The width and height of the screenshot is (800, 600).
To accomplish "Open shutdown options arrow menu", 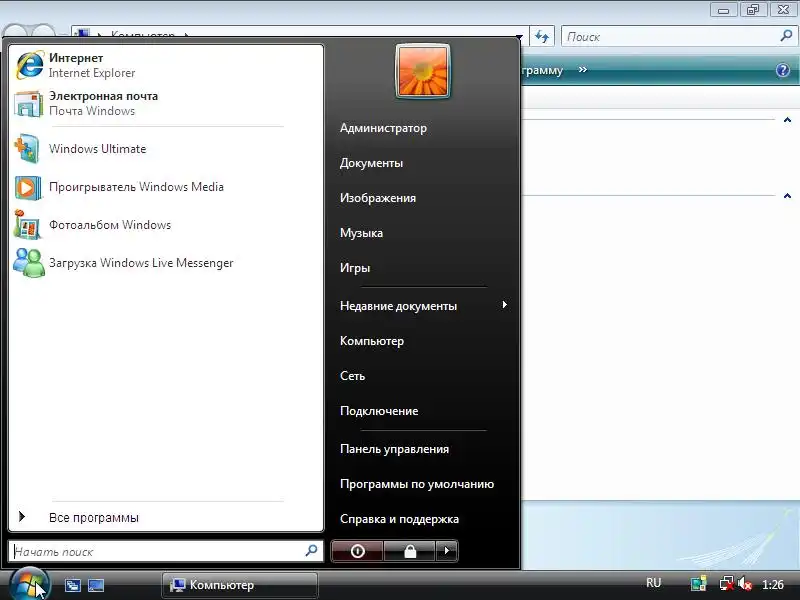I will click(x=447, y=551).
